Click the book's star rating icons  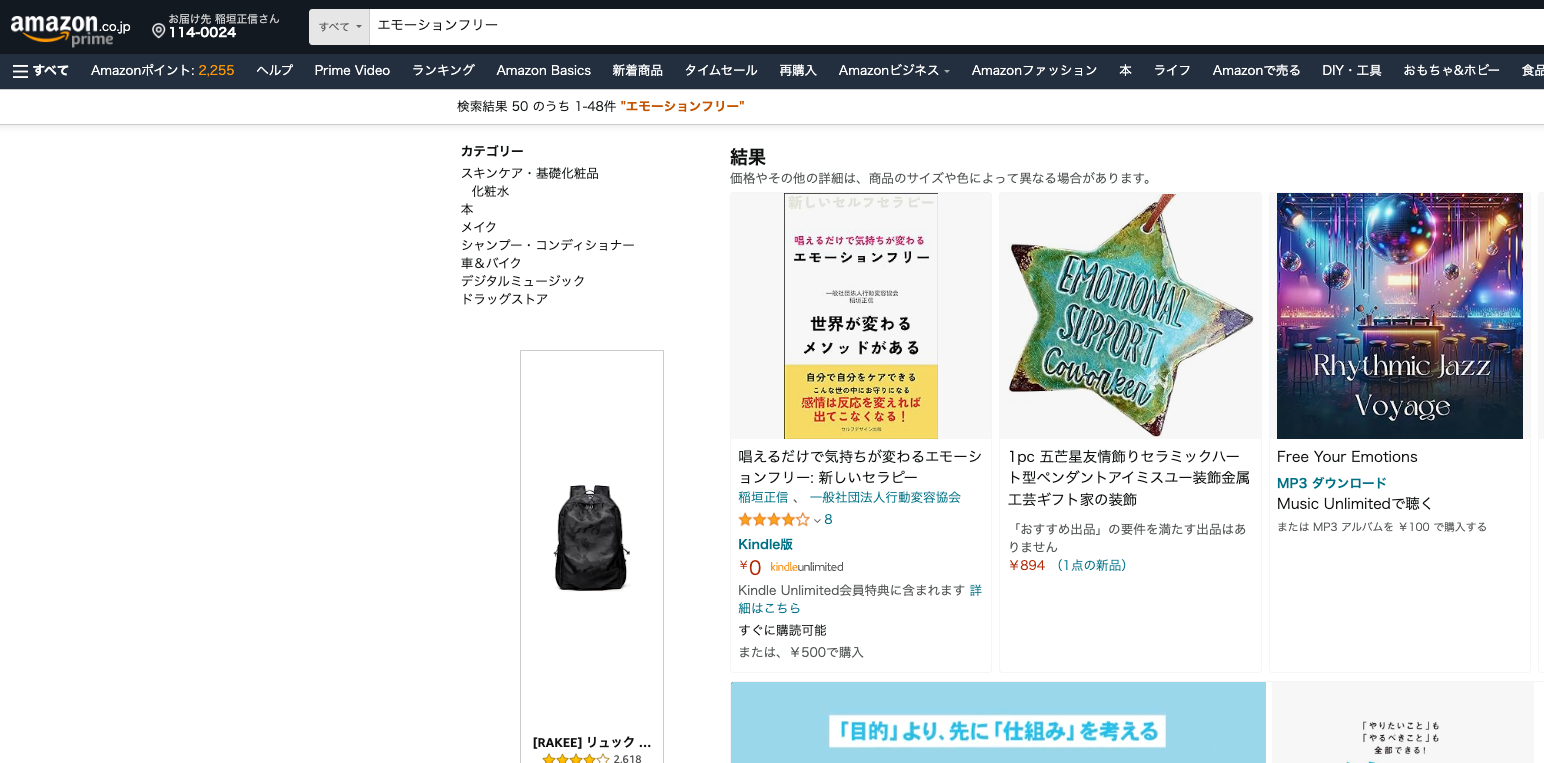pyautogui.click(x=773, y=519)
